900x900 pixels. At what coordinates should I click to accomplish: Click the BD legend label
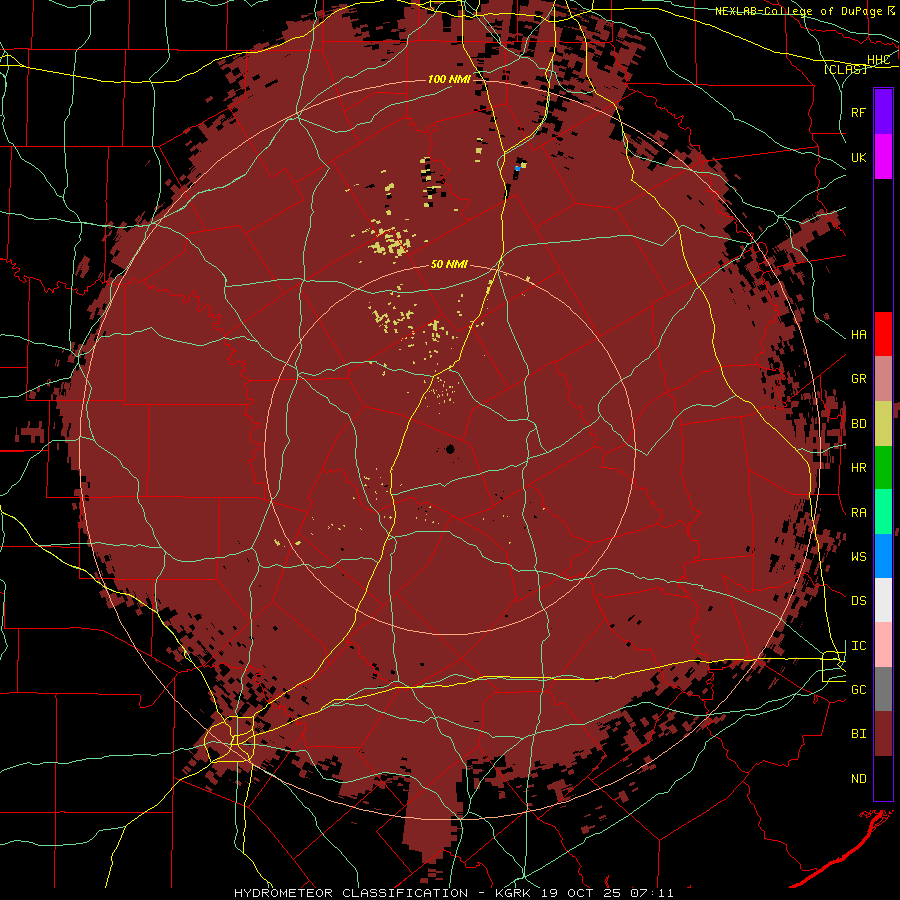click(x=858, y=424)
